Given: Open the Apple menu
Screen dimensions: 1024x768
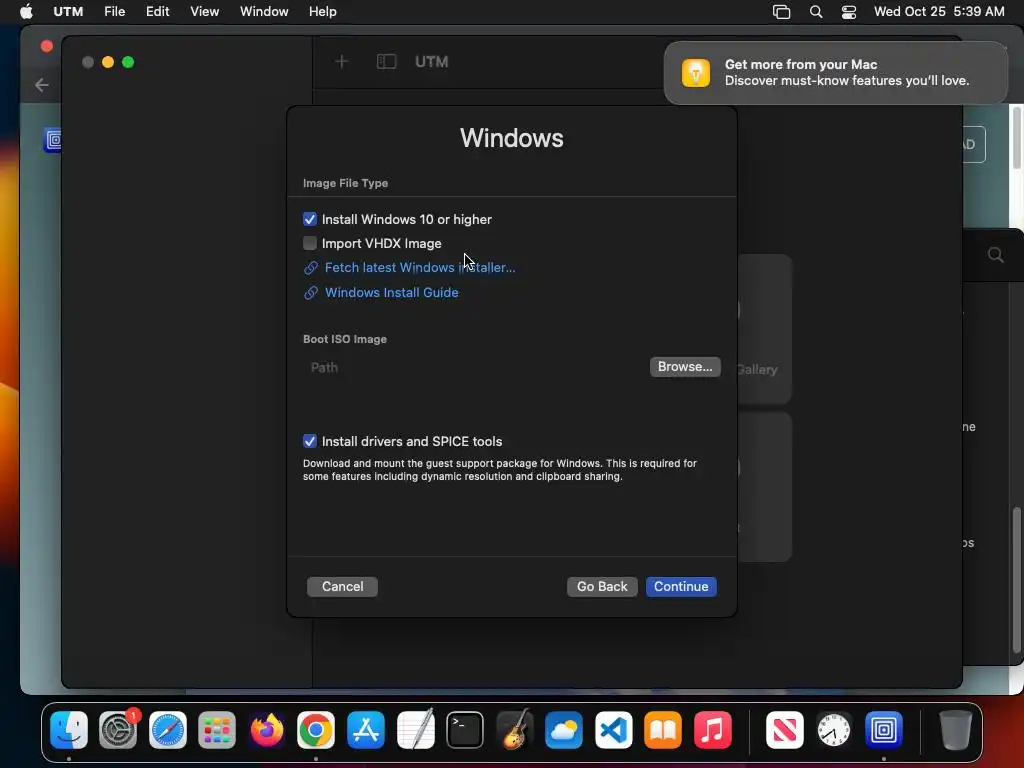Looking at the screenshot, I should (x=26, y=12).
